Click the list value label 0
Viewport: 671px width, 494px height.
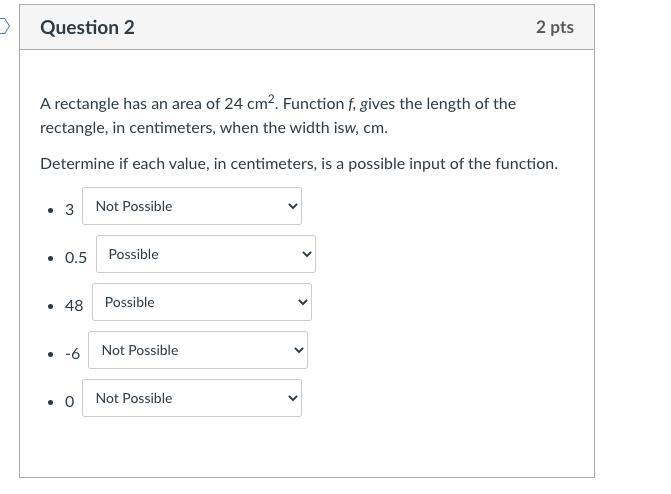coord(70,401)
